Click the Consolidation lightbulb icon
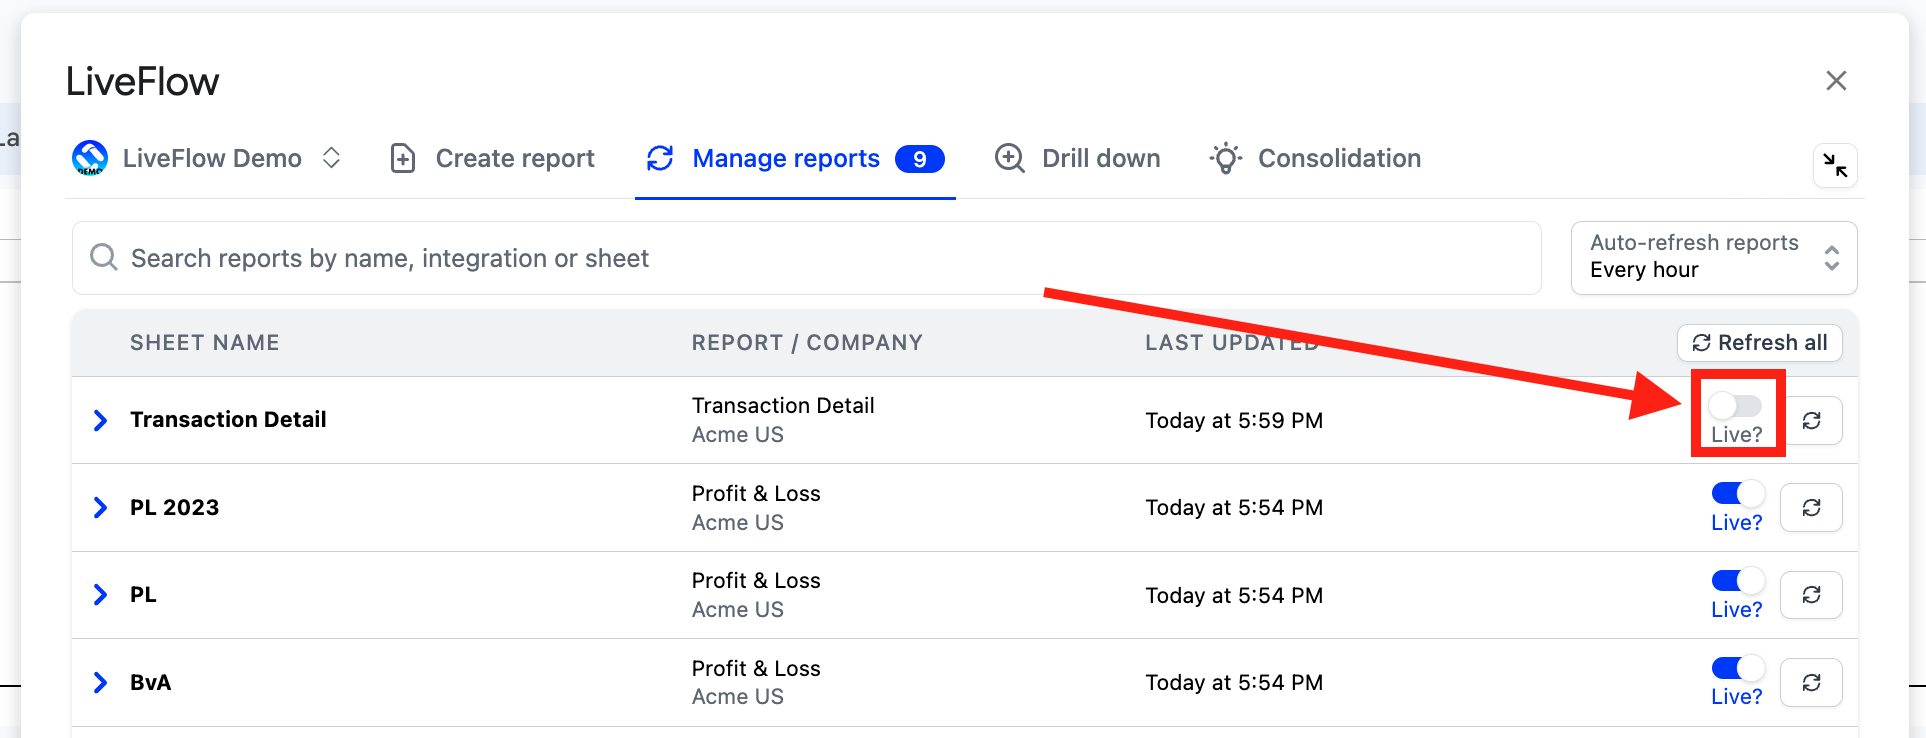 point(1225,158)
